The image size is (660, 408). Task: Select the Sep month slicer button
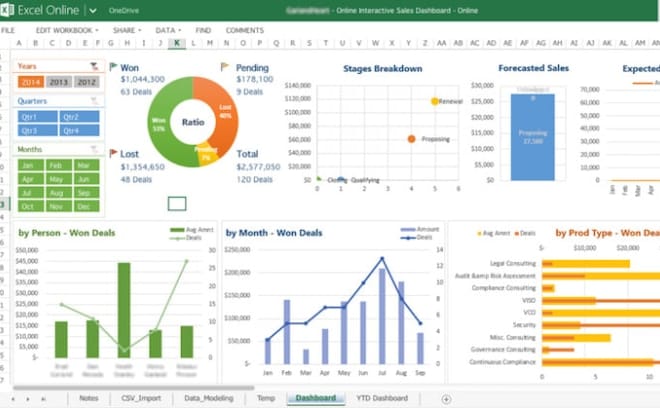click(x=87, y=193)
